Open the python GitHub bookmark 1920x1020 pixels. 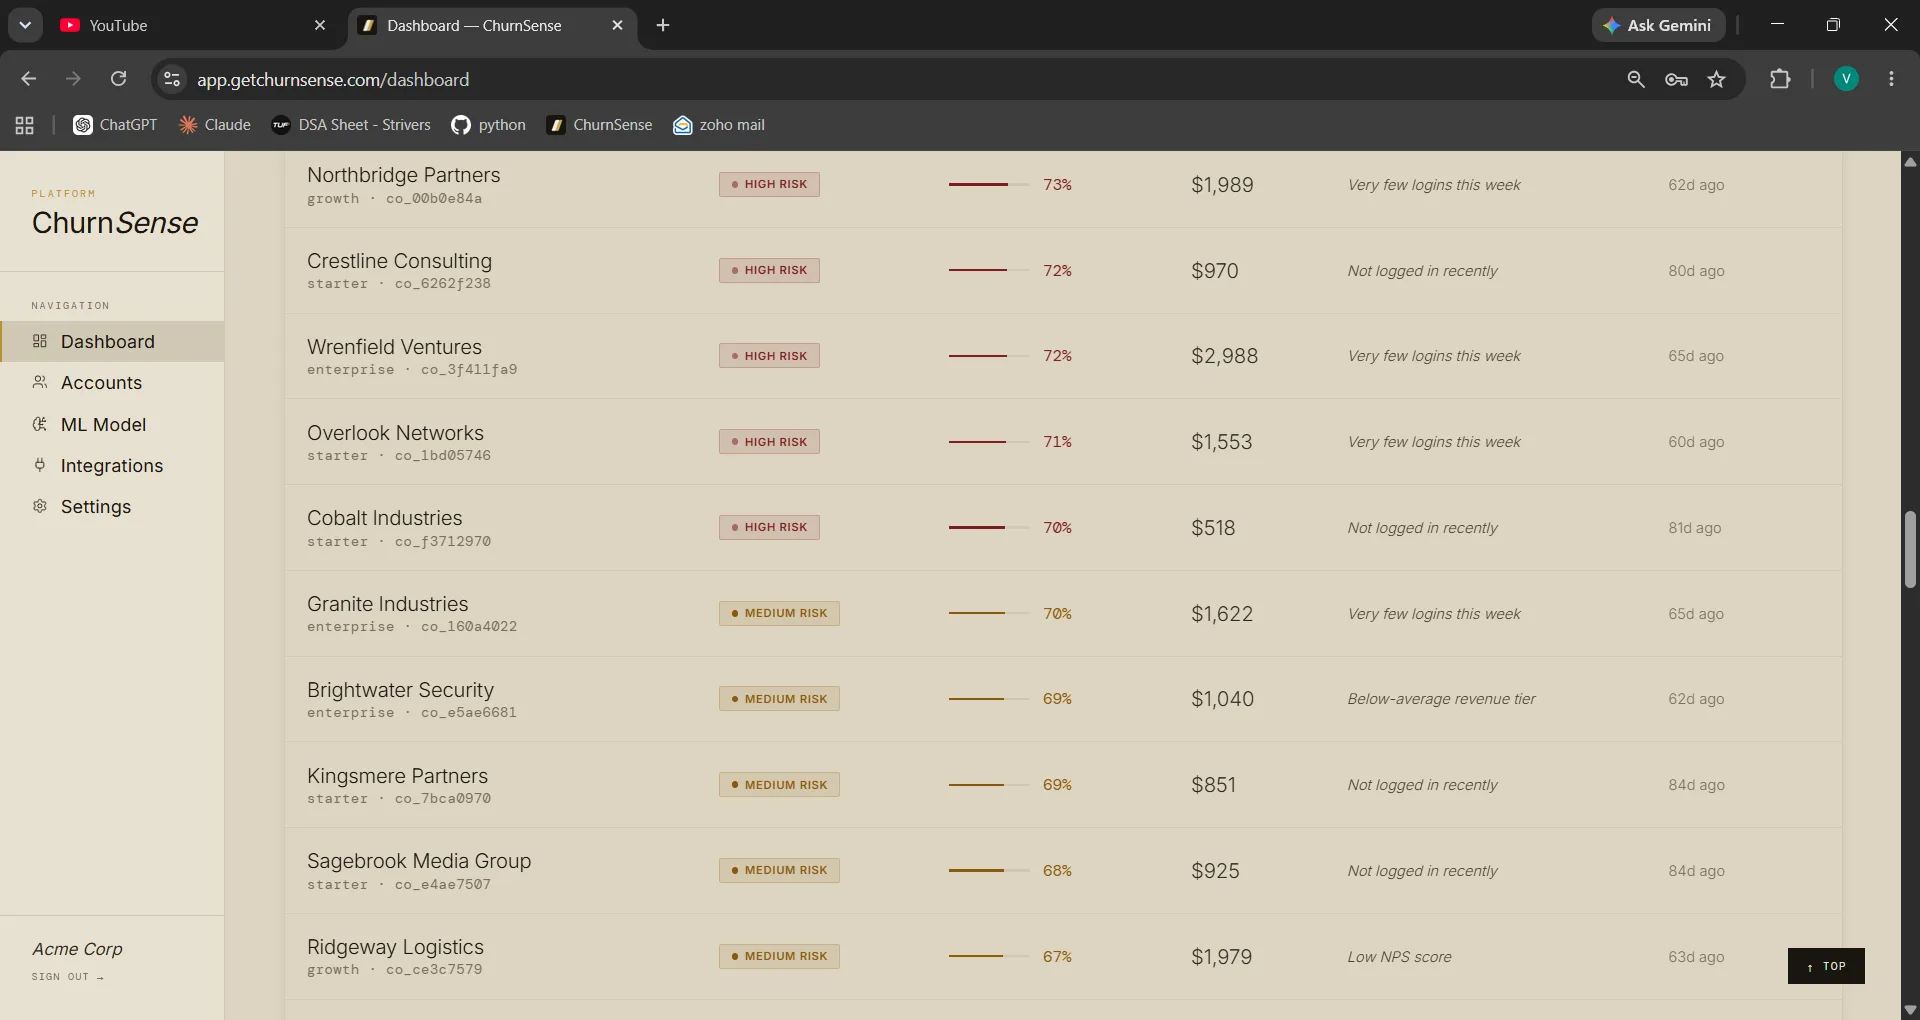(488, 125)
